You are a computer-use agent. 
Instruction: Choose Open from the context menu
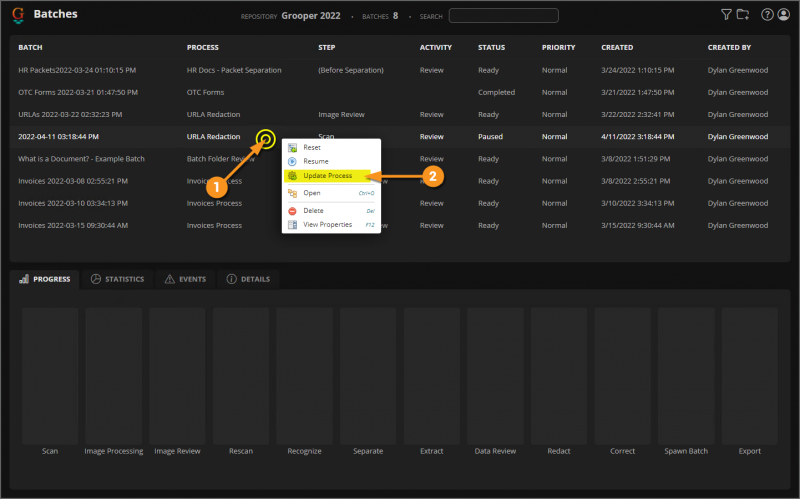(331, 193)
